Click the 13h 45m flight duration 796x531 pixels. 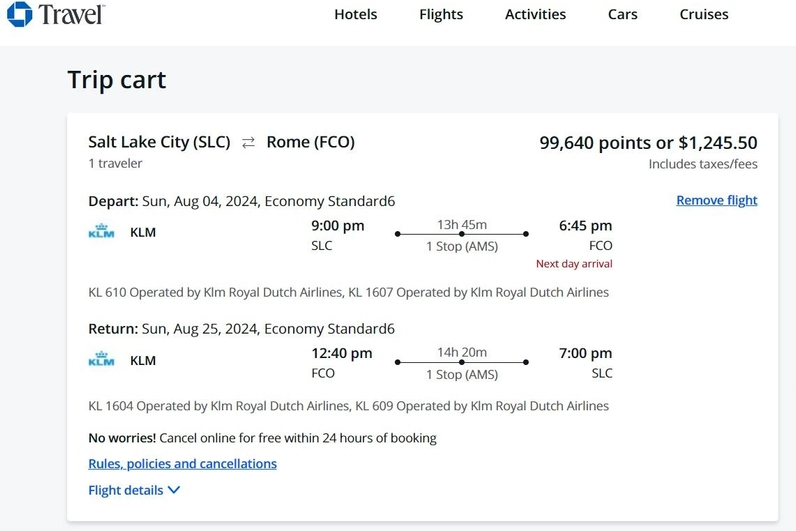462,224
